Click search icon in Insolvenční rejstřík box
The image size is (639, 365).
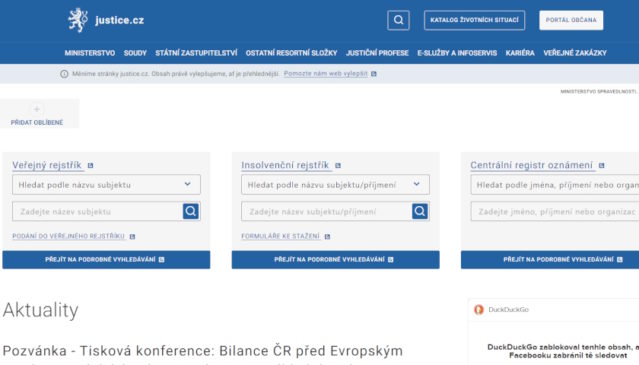click(x=420, y=211)
